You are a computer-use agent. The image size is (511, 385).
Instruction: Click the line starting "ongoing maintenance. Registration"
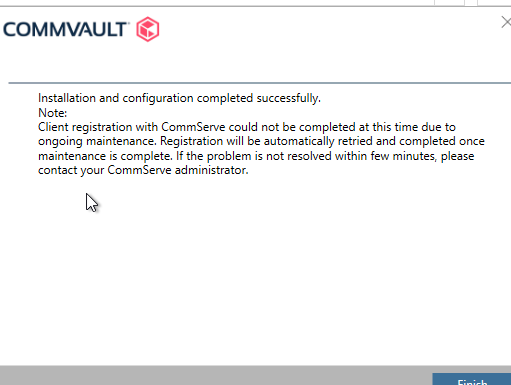261,141
